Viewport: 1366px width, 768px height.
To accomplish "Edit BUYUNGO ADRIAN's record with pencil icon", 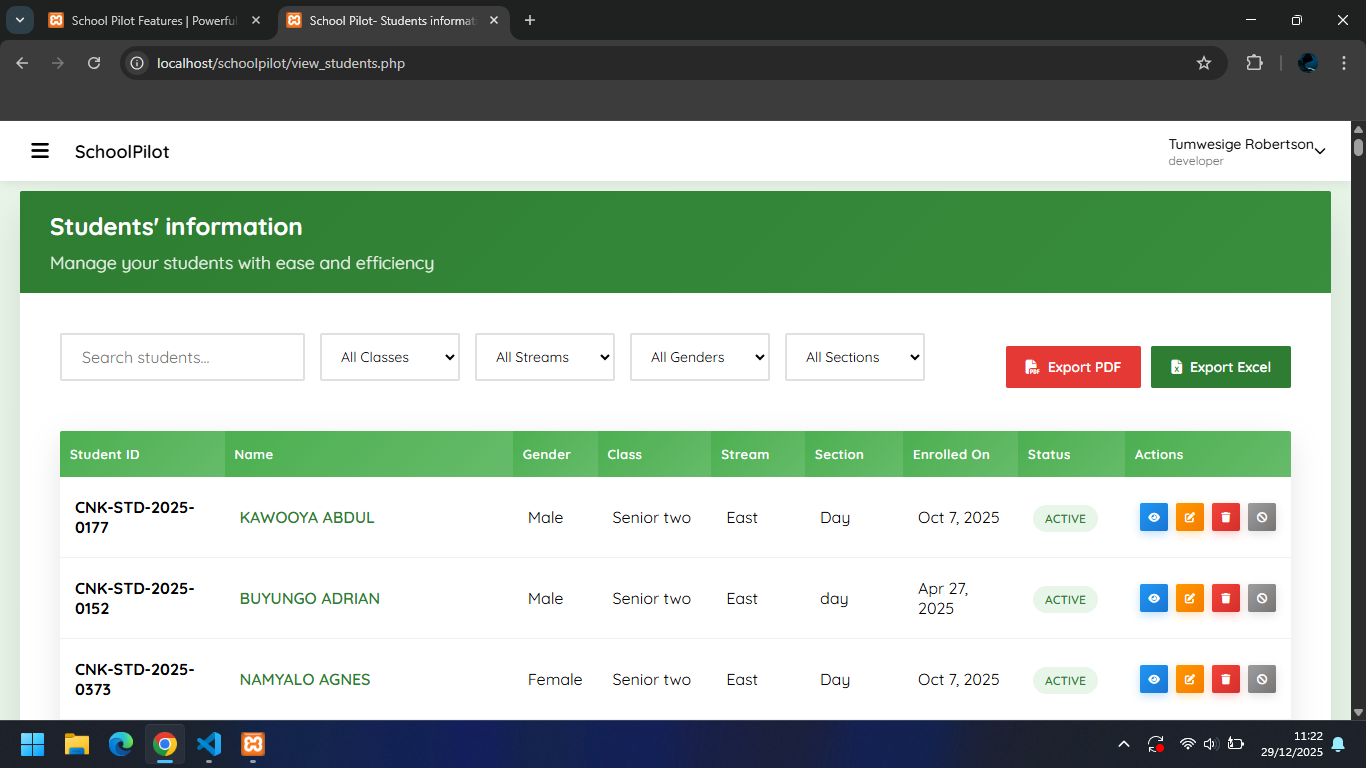I will pos(1189,598).
